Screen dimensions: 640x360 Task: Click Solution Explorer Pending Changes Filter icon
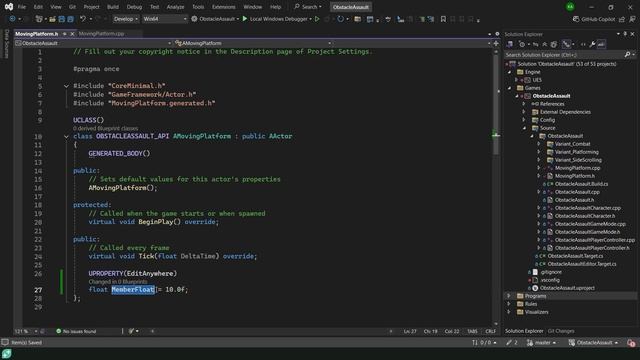pos(522,44)
